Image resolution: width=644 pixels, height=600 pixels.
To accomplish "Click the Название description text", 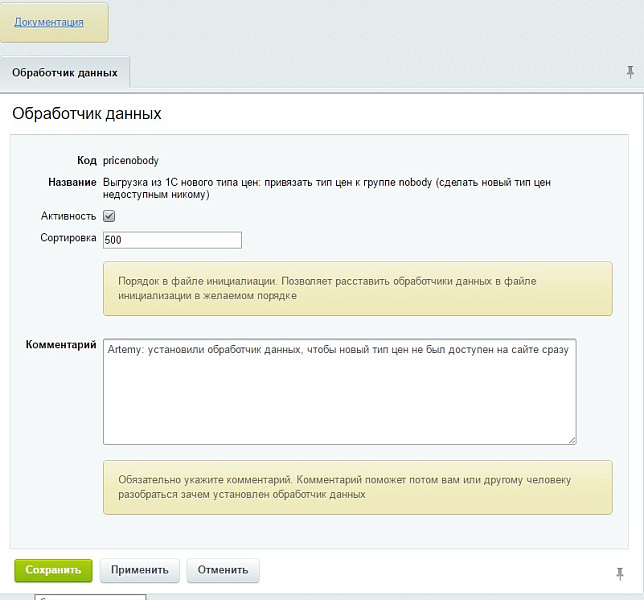I will click(x=326, y=188).
